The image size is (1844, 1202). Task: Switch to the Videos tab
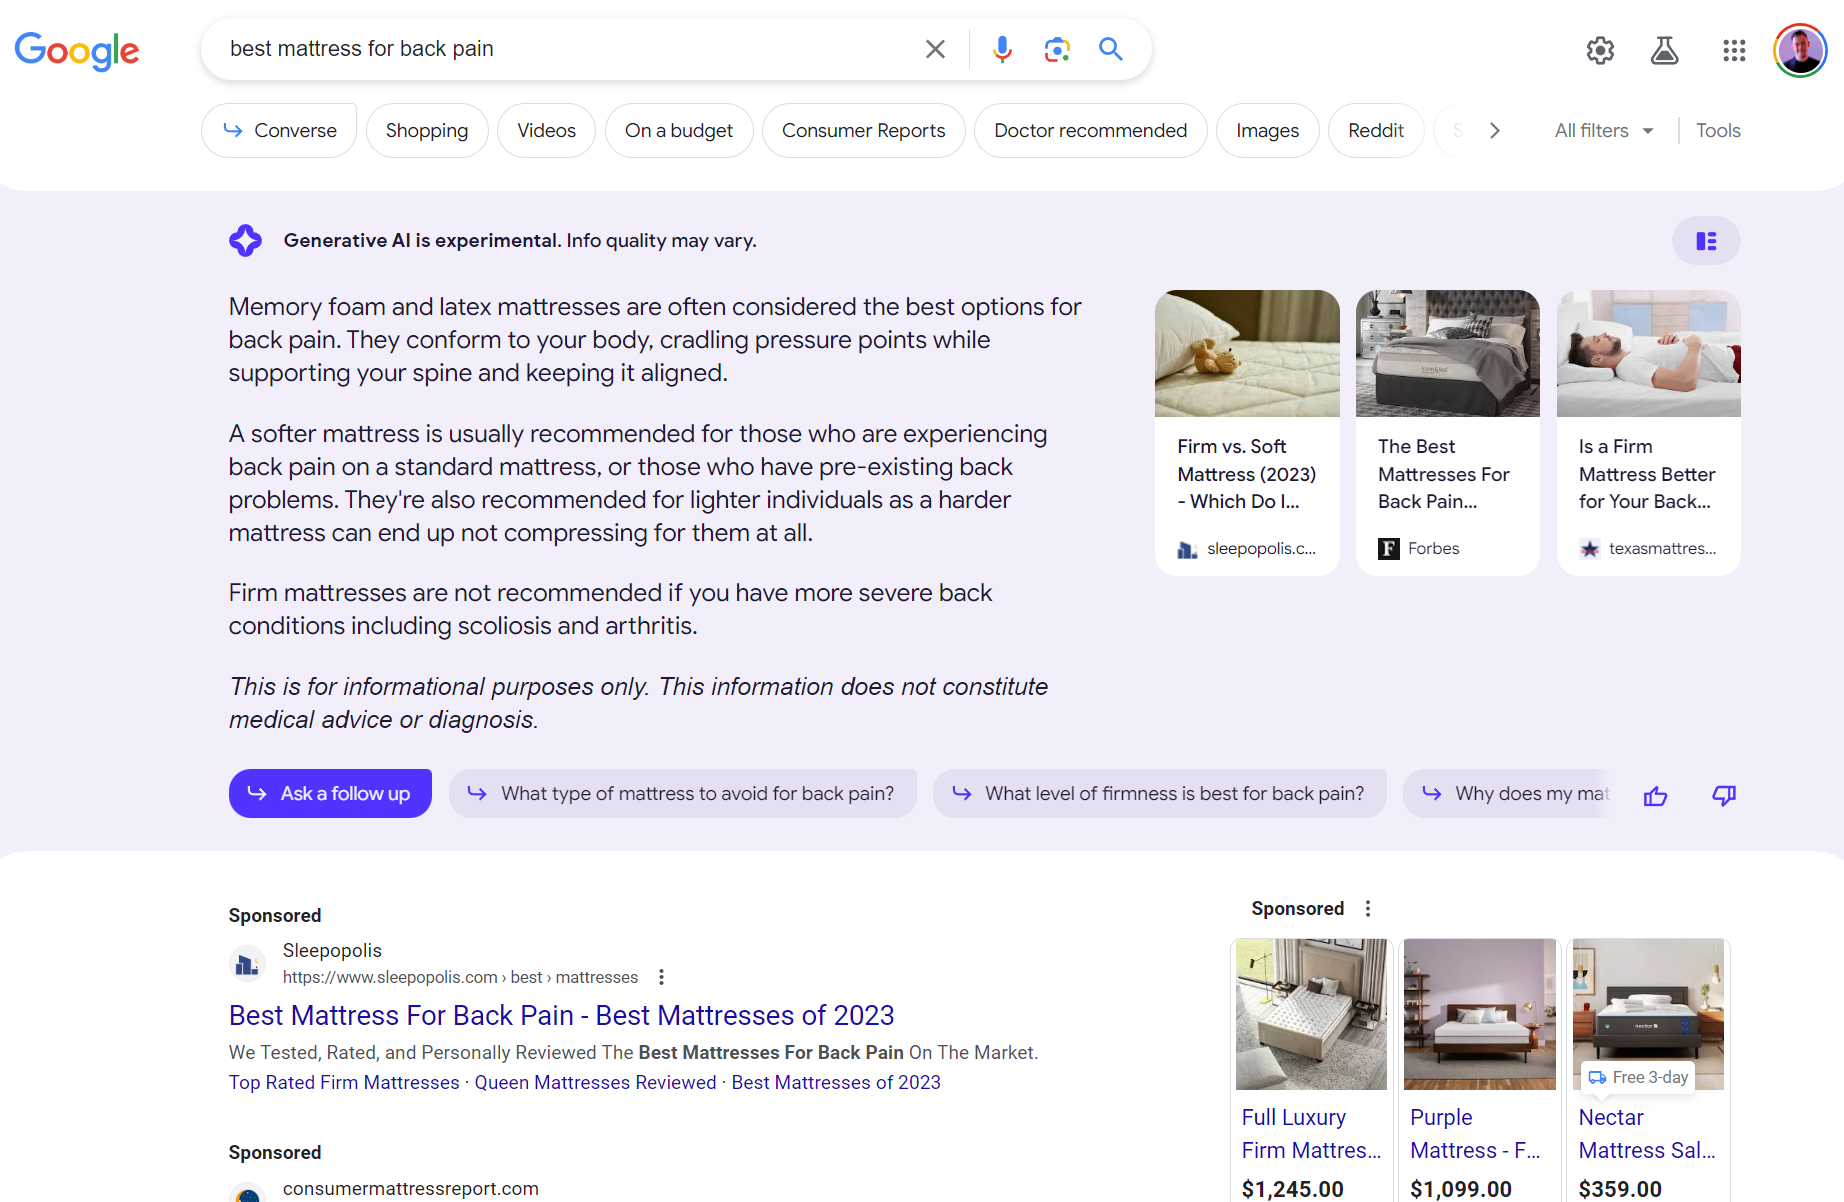click(546, 130)
